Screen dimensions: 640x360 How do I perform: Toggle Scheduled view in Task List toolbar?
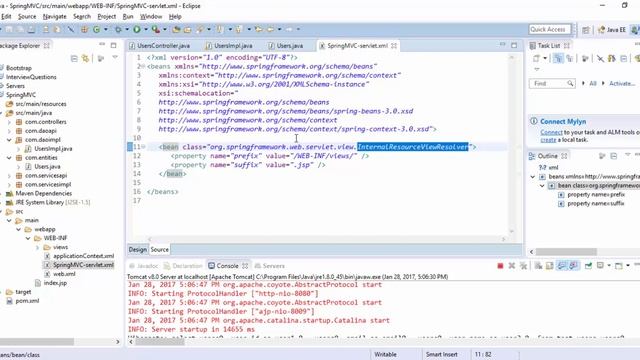[x=569, y=59]
